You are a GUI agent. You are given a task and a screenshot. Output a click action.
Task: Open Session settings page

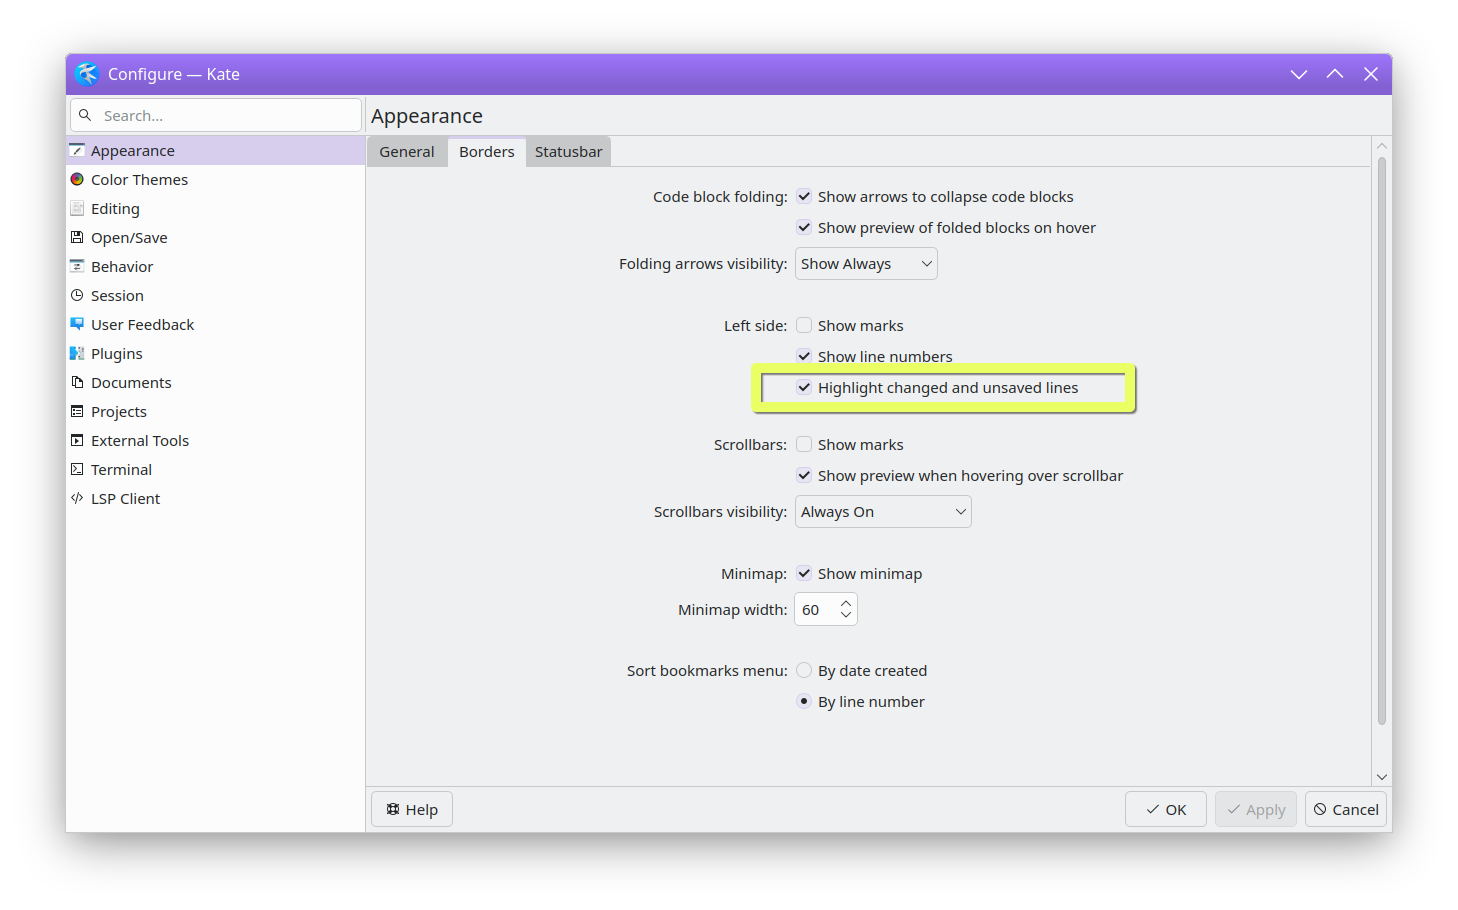pos(216,295)
